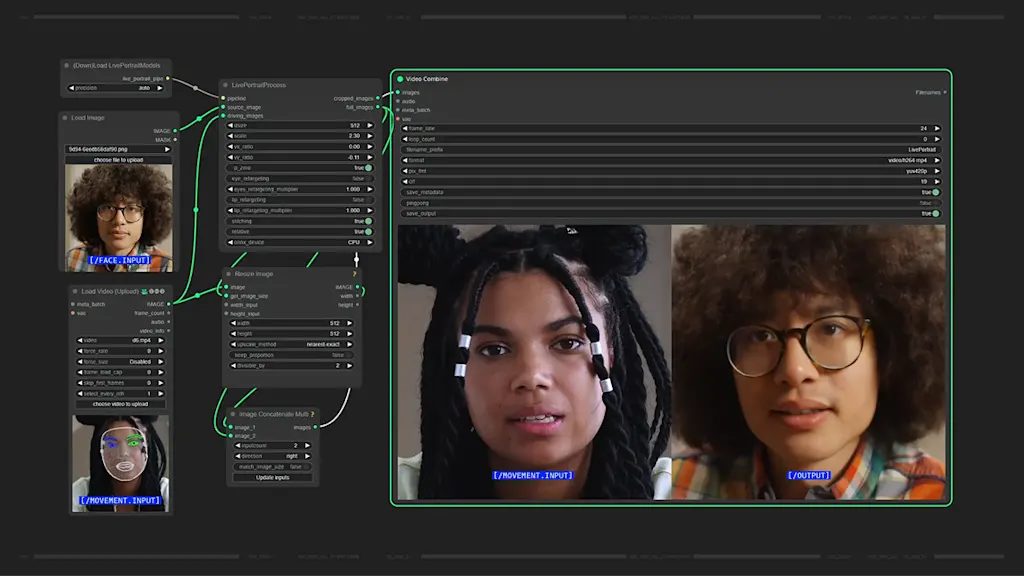Collapse the Video Combine node using its green dot
Image resolution: width=1024 pixels, height=576 pixels.
400,79
